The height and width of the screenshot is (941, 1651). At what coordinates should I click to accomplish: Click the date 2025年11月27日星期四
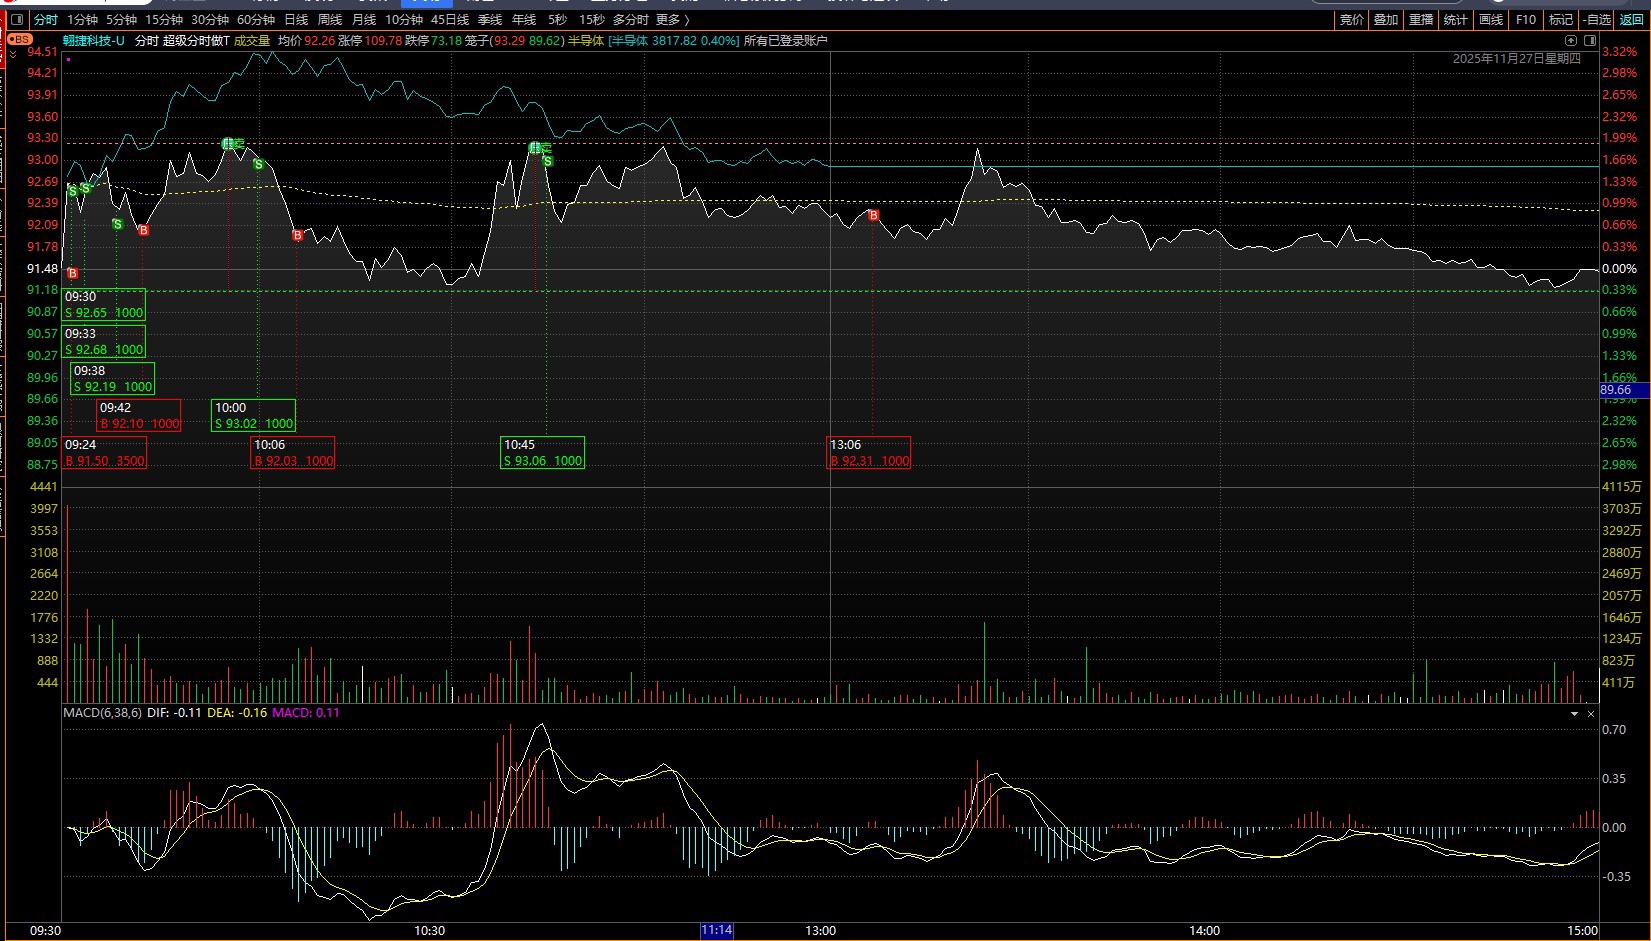pos(1517,59)
